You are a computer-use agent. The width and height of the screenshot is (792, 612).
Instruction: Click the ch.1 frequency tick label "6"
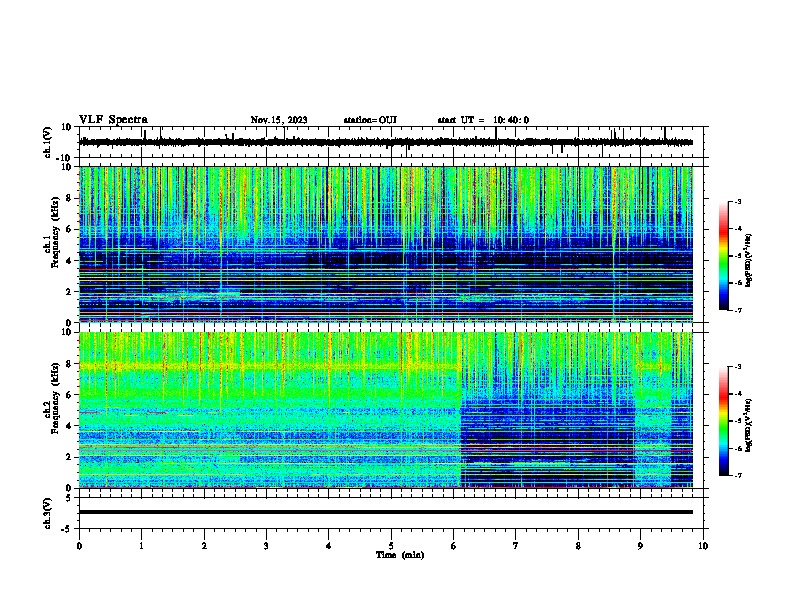click(x=69, y=229)
